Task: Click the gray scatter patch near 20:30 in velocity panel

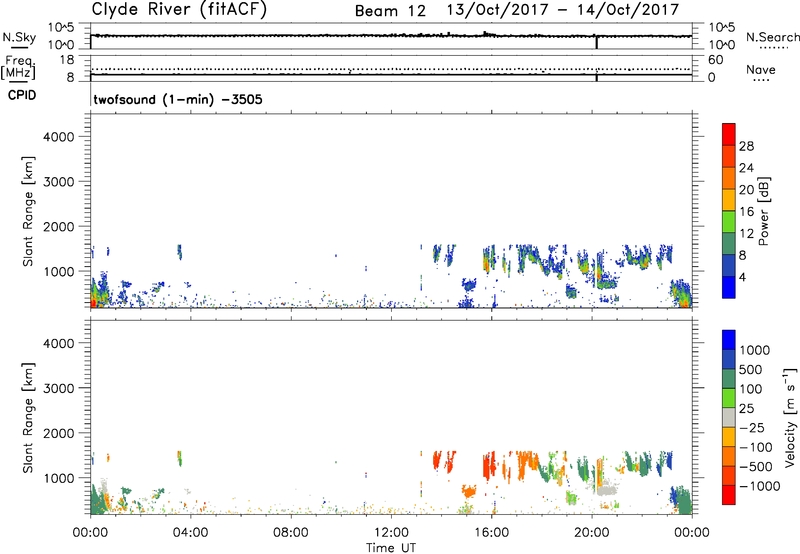Action: click(607, 490)
